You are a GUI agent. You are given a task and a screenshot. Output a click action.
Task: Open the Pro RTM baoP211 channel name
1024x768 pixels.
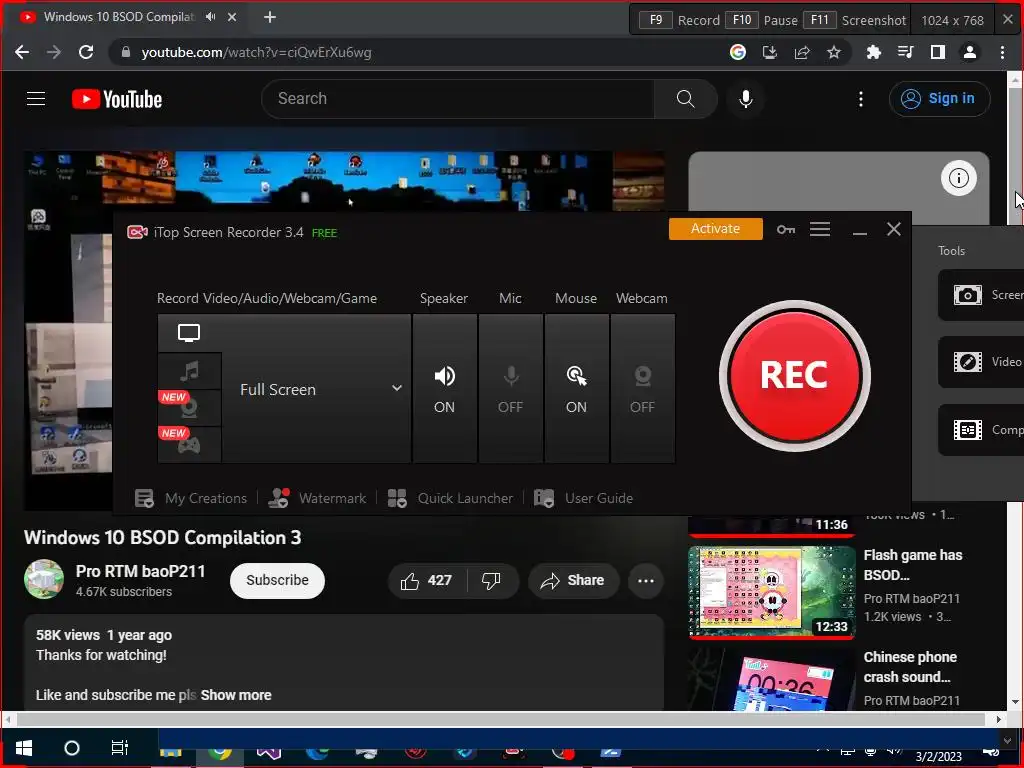pos(140,571)
